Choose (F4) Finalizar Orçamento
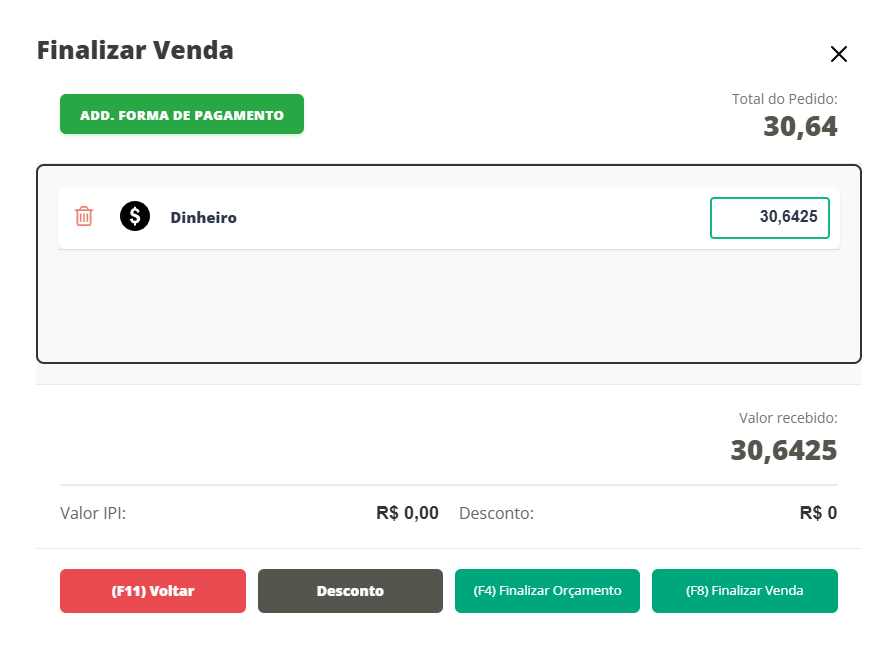 click(547, 591)
